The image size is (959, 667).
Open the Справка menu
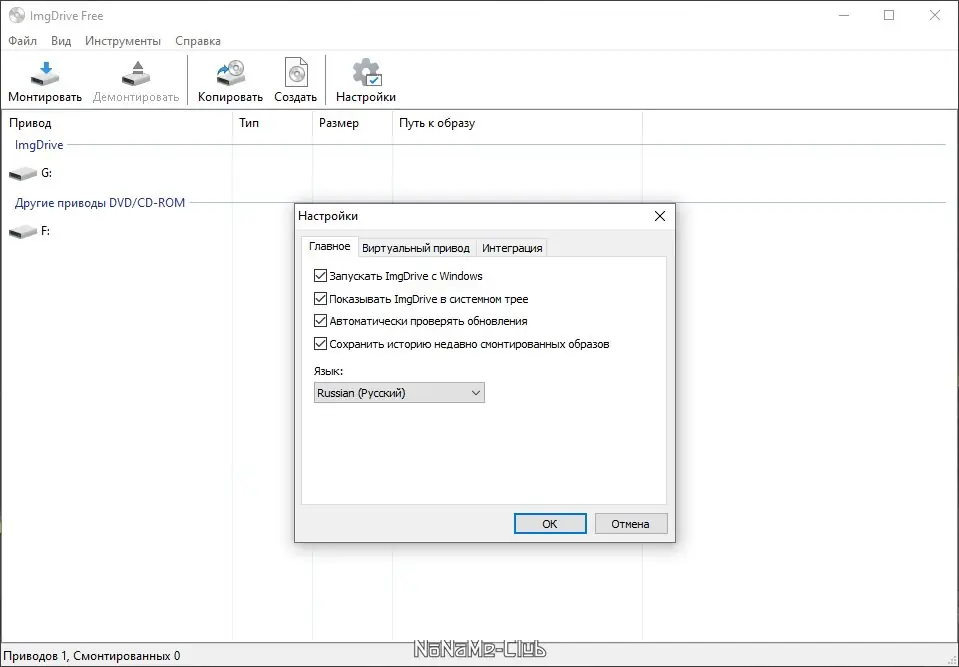198,41
